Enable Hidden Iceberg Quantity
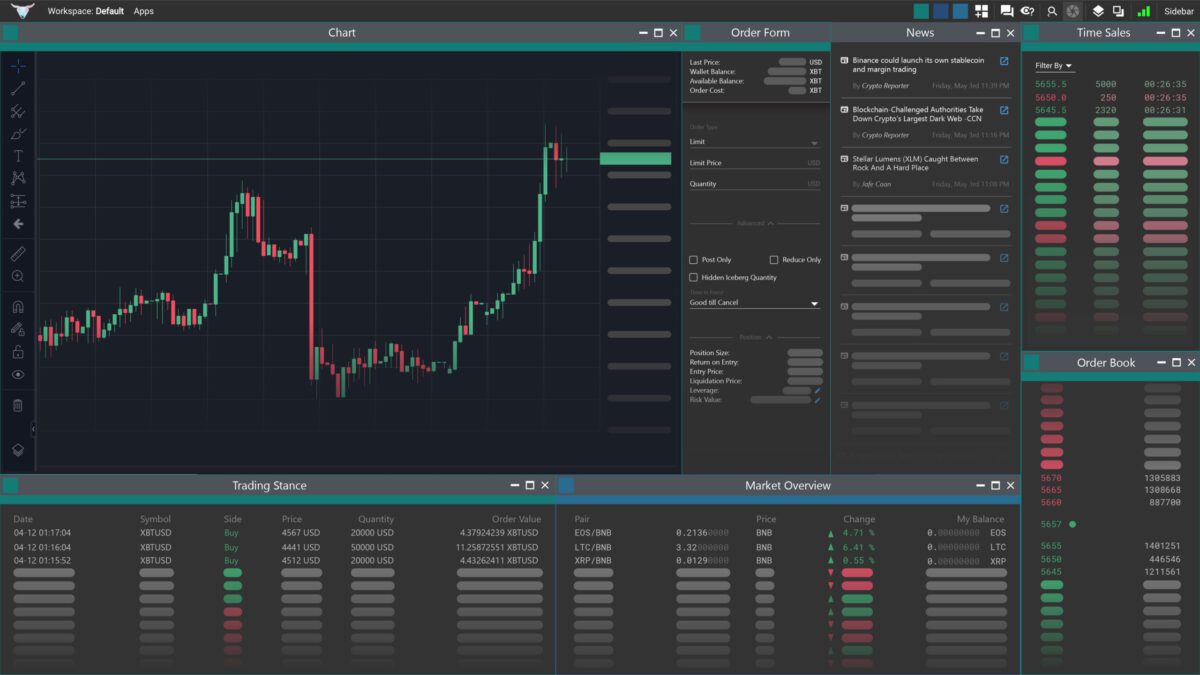Screen dimensions: 1200x675 coord(693,277)
